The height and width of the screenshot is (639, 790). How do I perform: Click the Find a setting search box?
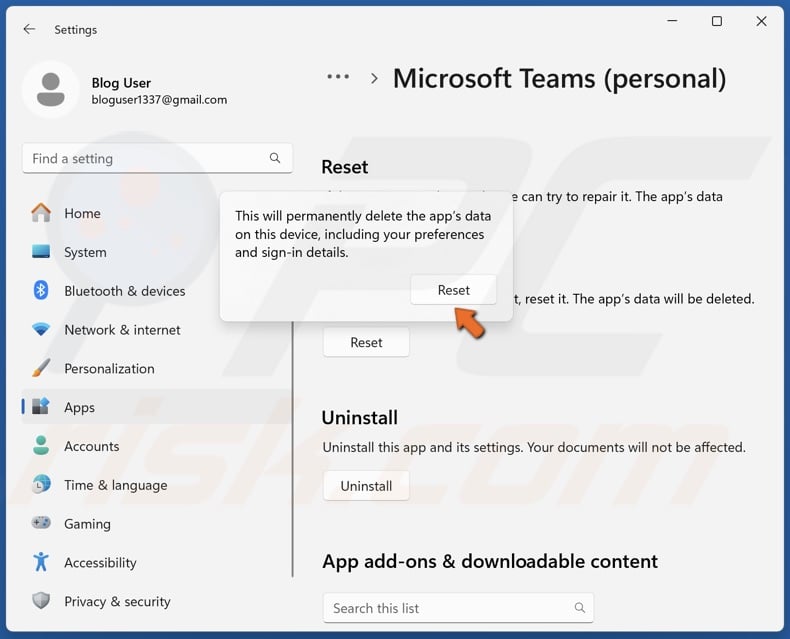tap(157, 158)
